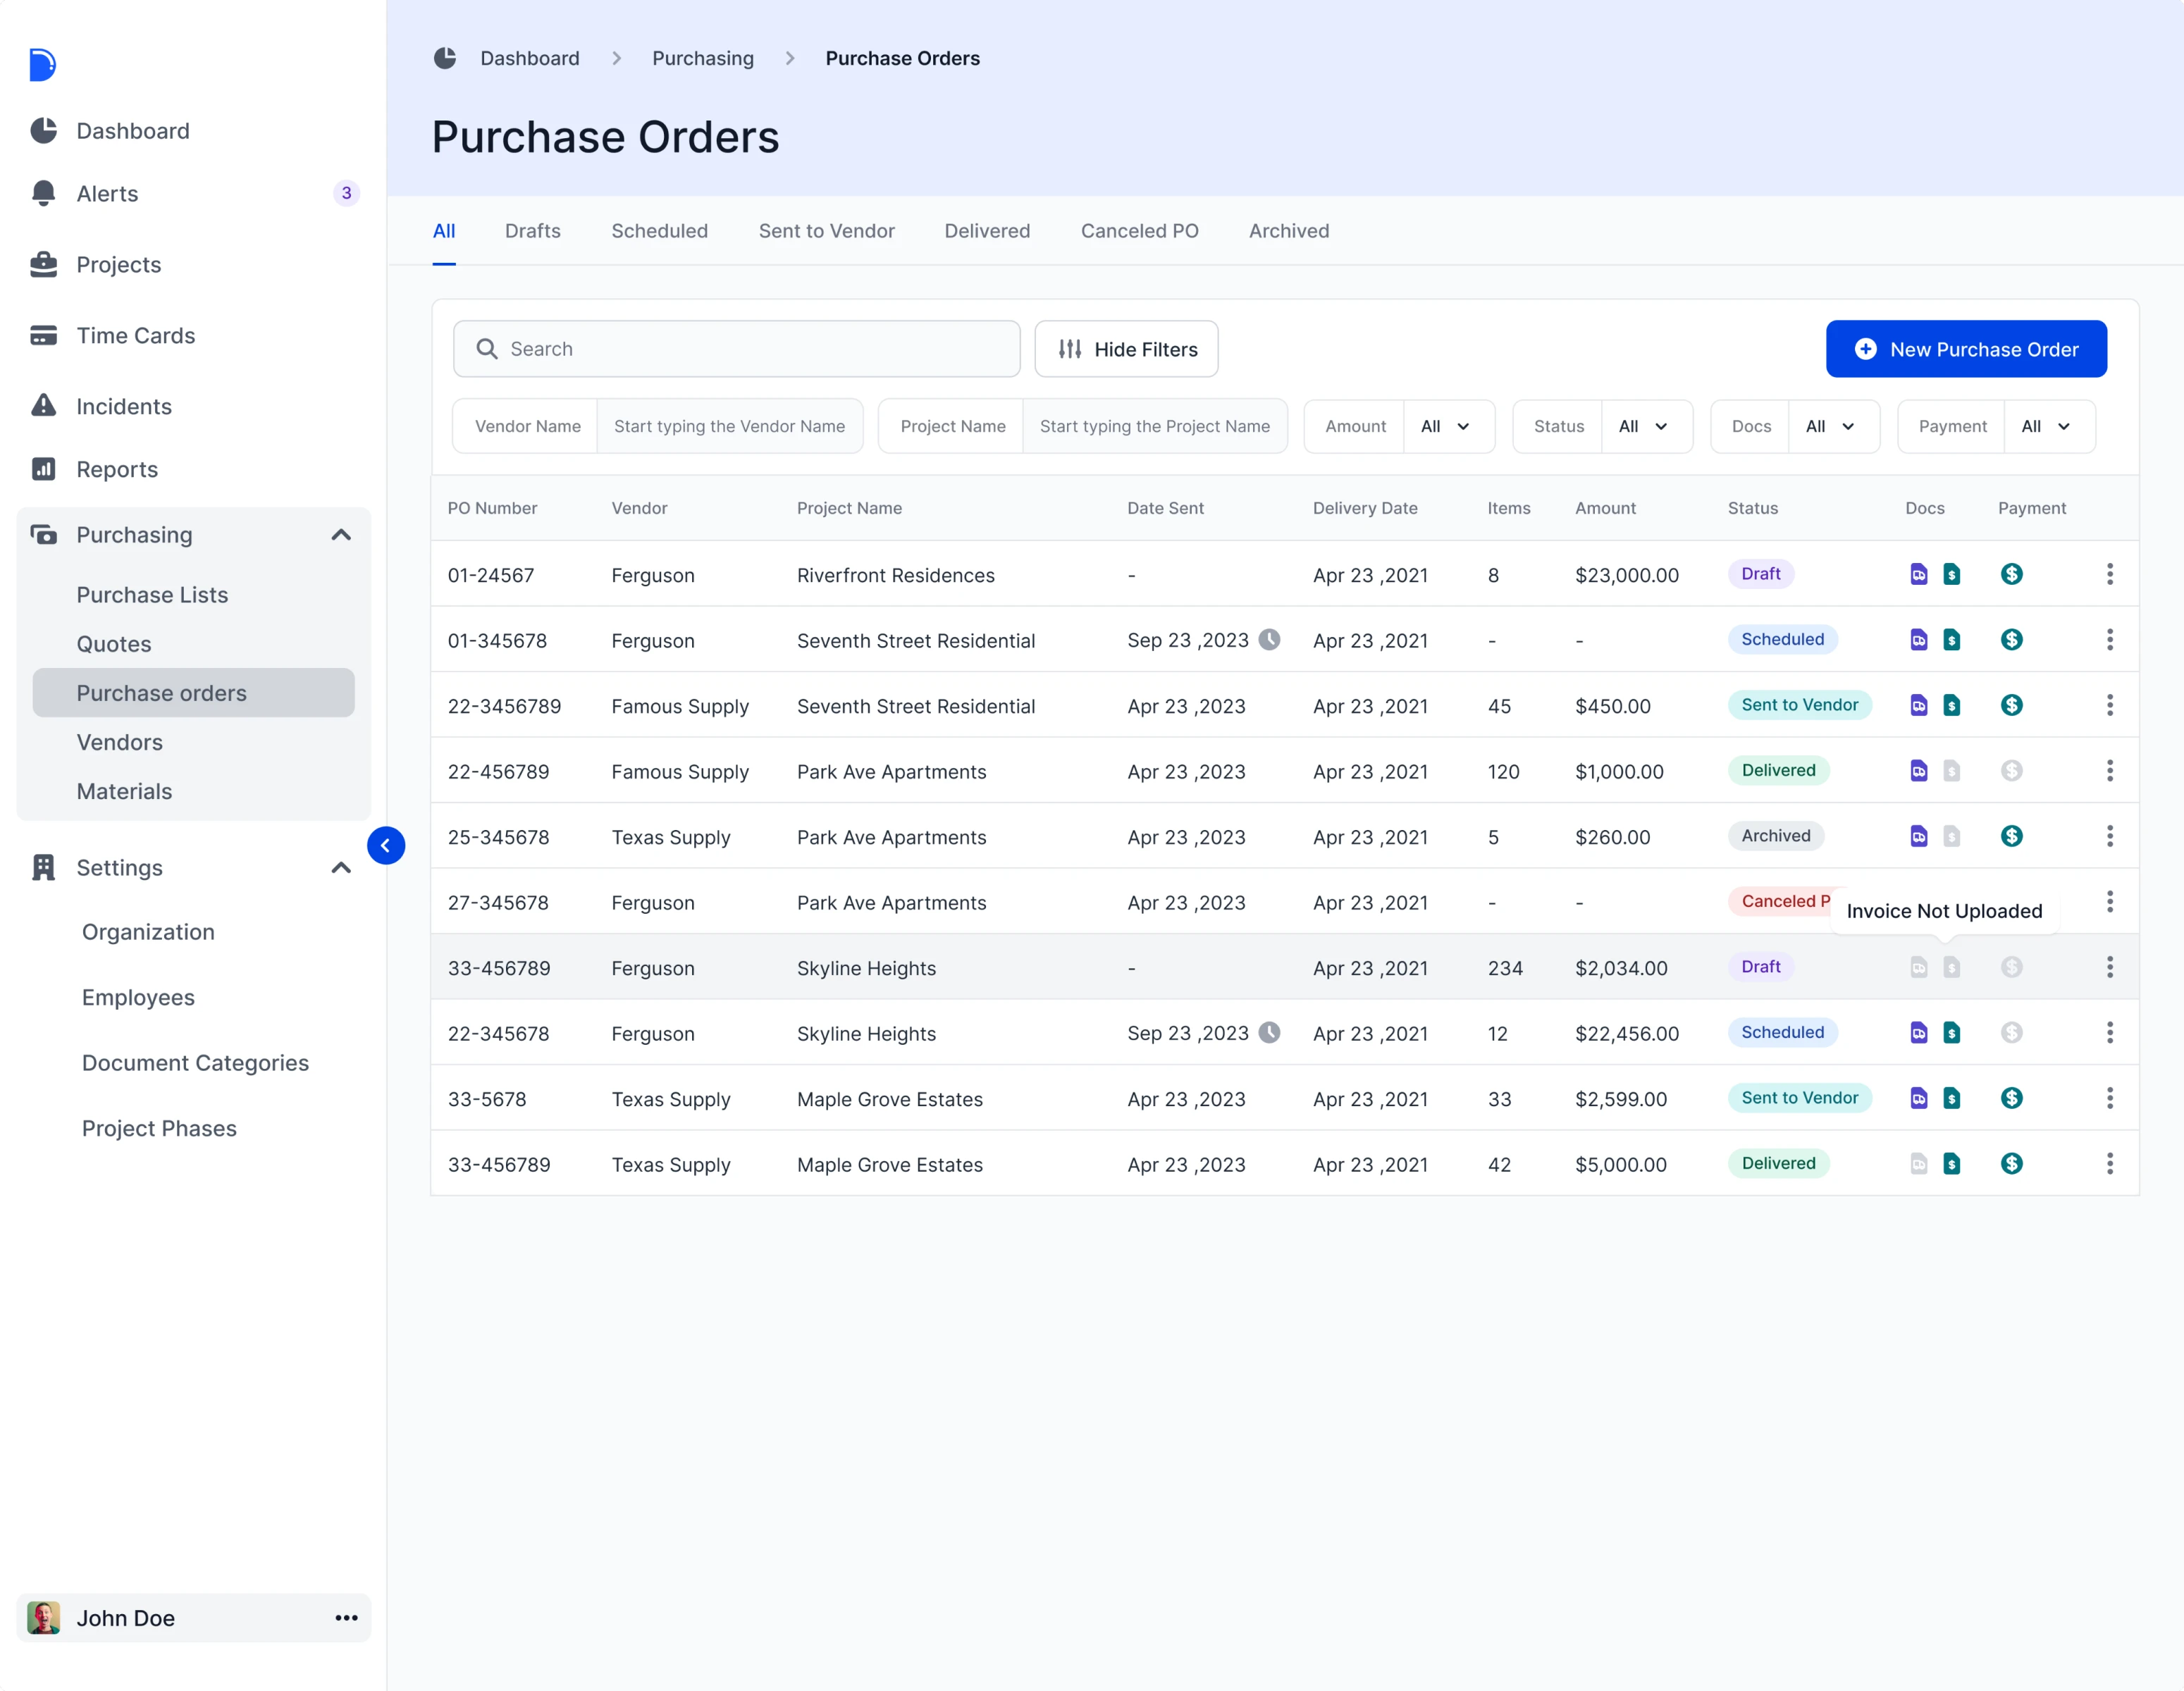Open the Drafts tab
This screenshot has height=1691, width=2184.
(x=532, y=231)
